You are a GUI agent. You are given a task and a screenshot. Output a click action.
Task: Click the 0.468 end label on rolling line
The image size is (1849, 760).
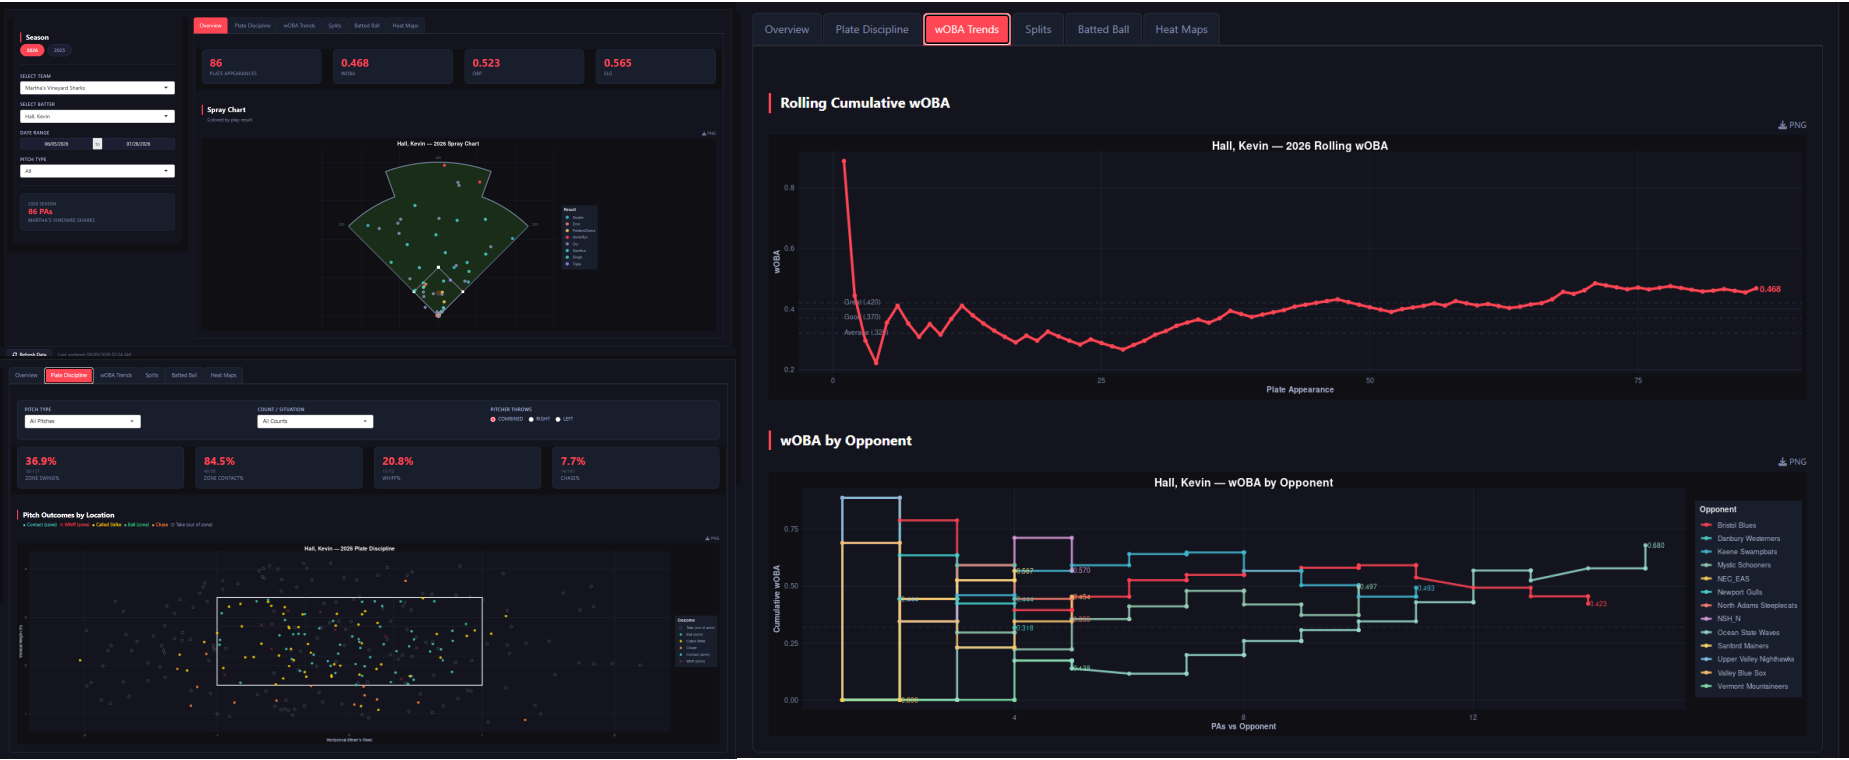[x=1770, y=289]
